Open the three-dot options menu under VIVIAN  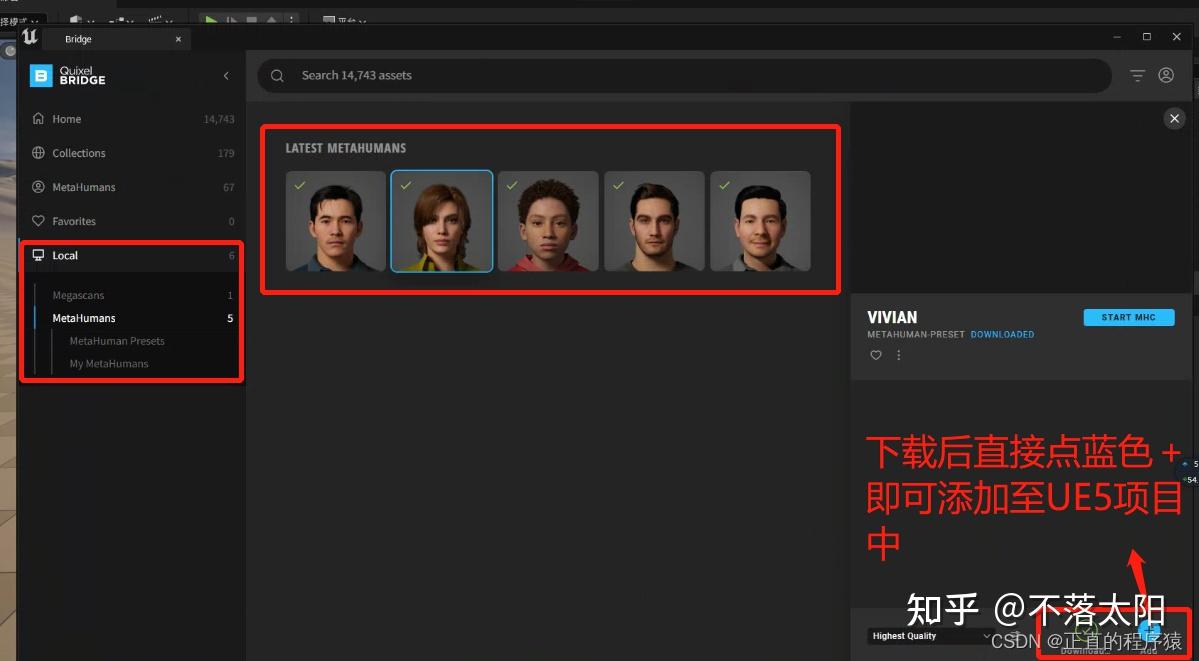[898, 355]
